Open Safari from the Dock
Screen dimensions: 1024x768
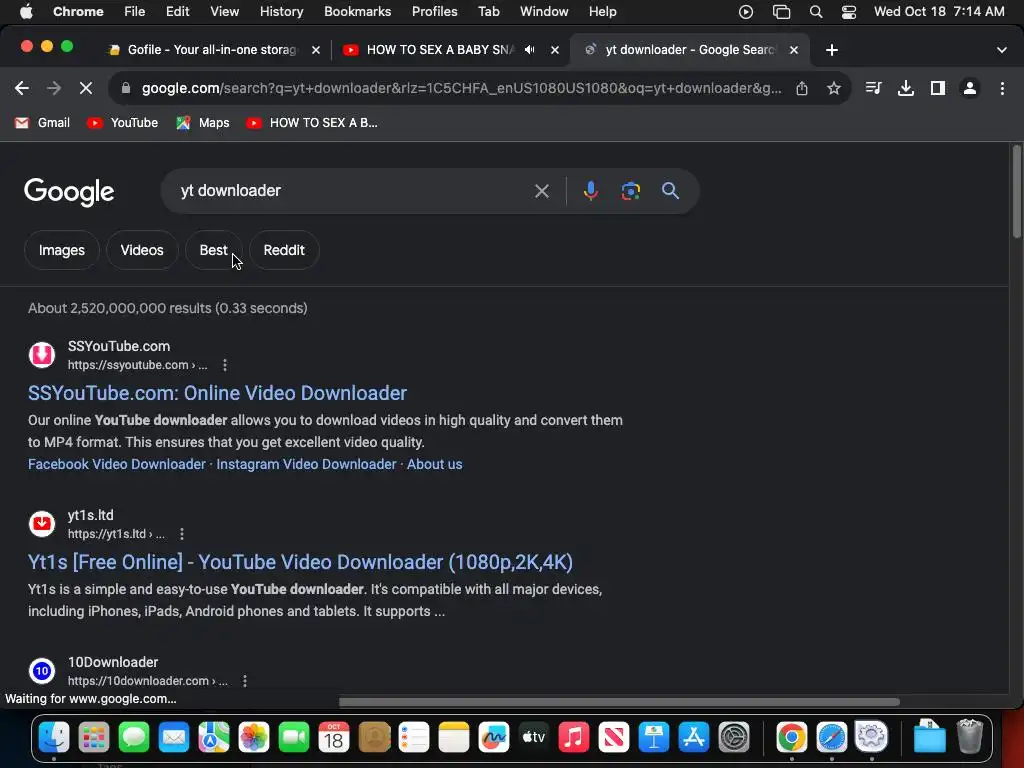pyautogui.click(x=831, y=737)
